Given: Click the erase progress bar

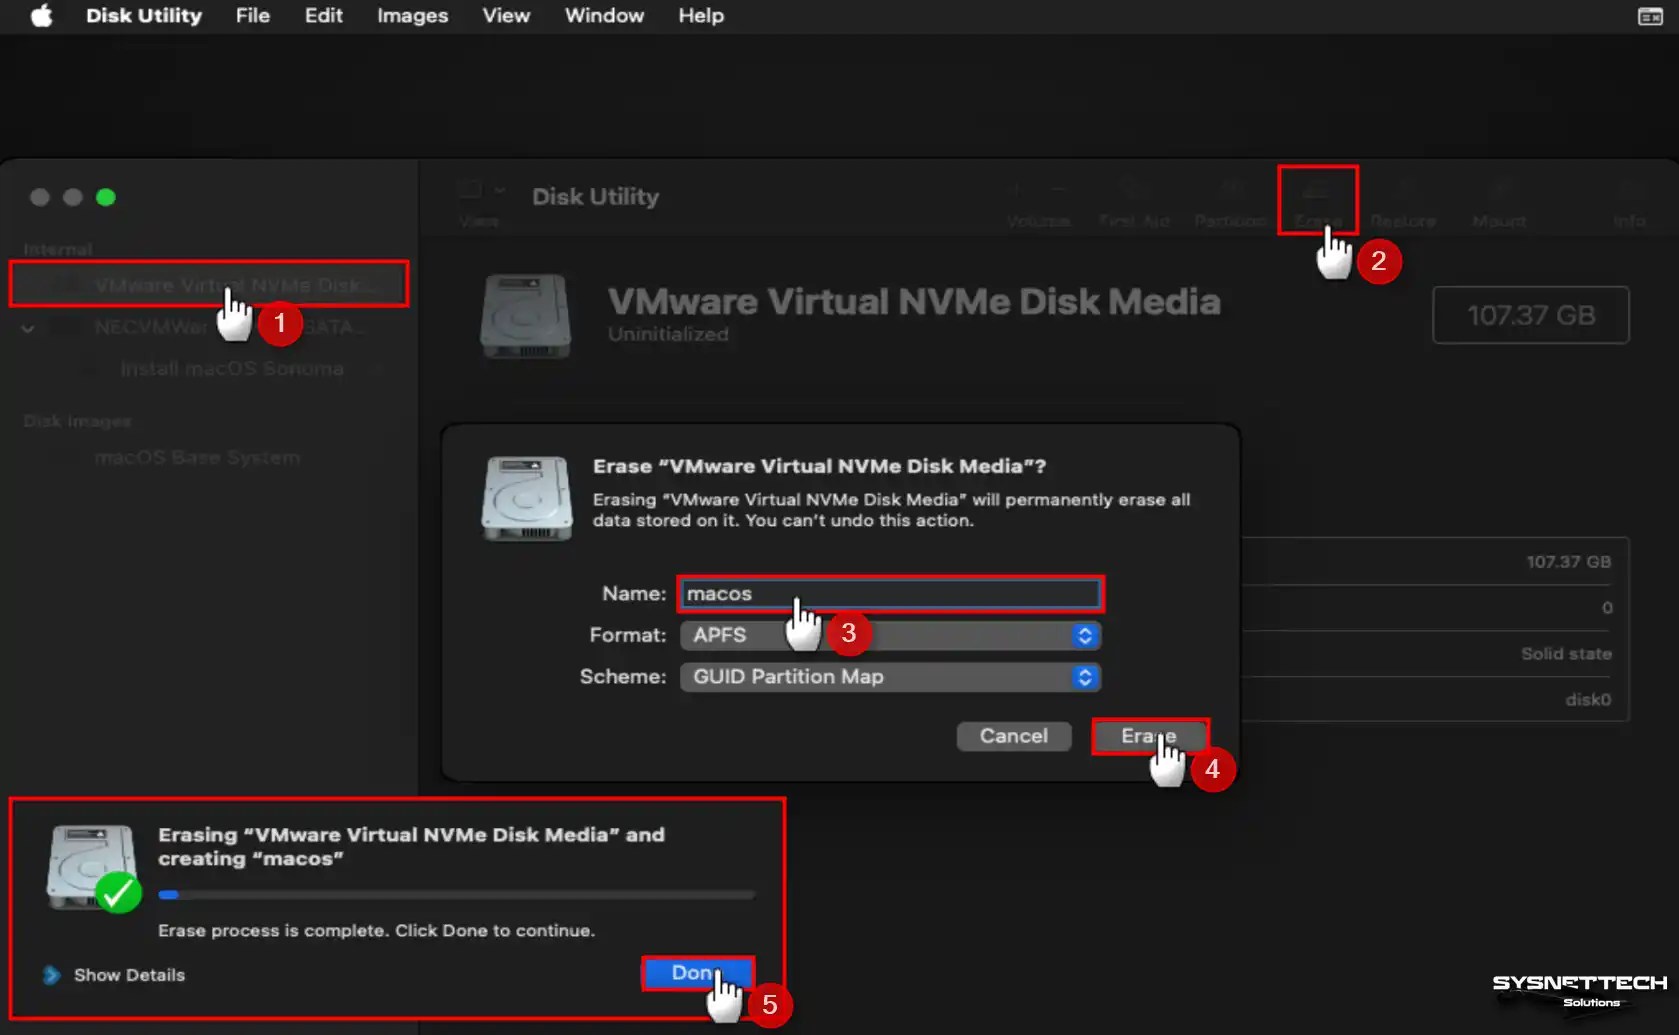Looking at the screenshot, I should click(x=456, y=895).
